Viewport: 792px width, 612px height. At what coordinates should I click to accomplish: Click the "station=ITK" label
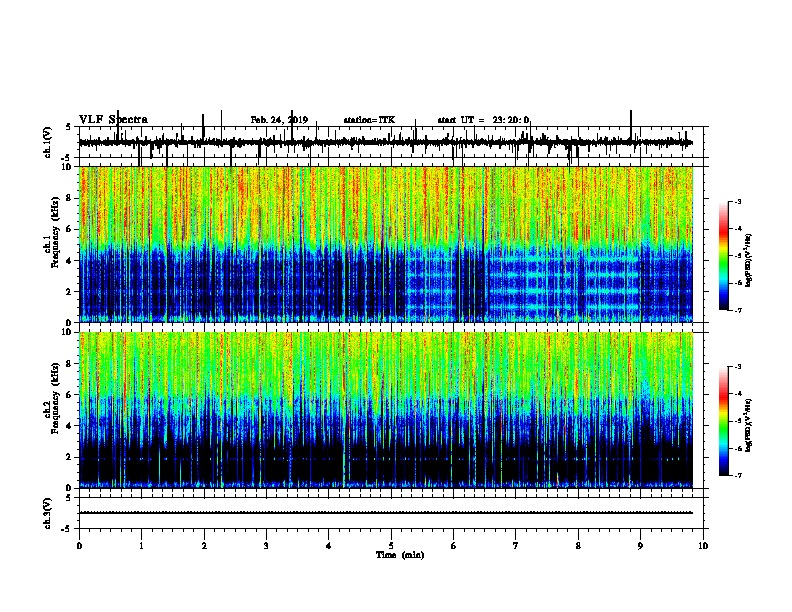(x=369, y=120)
